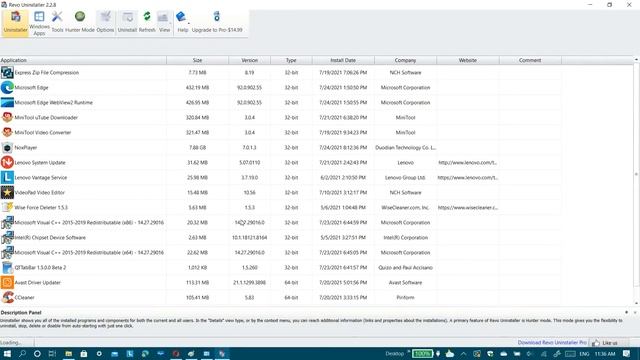
Task: Select the Lenovo Vantage Service icon
Action: (7, 178)
